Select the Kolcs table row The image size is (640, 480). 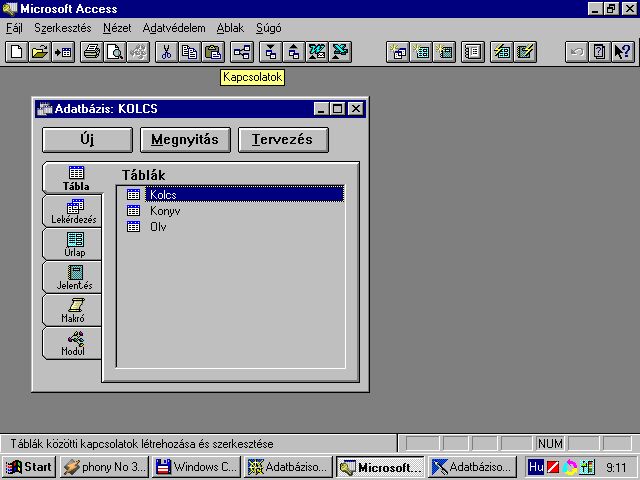coord(235,195)
